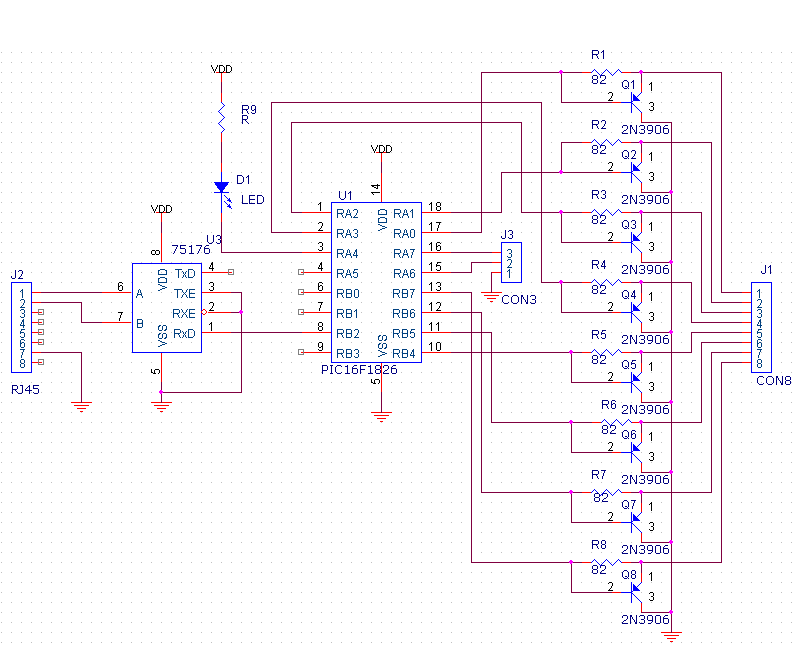Click the RB2 pin label on U1
Image resolution: width=800 pixels, height=650 pixels.
[348, 334]
